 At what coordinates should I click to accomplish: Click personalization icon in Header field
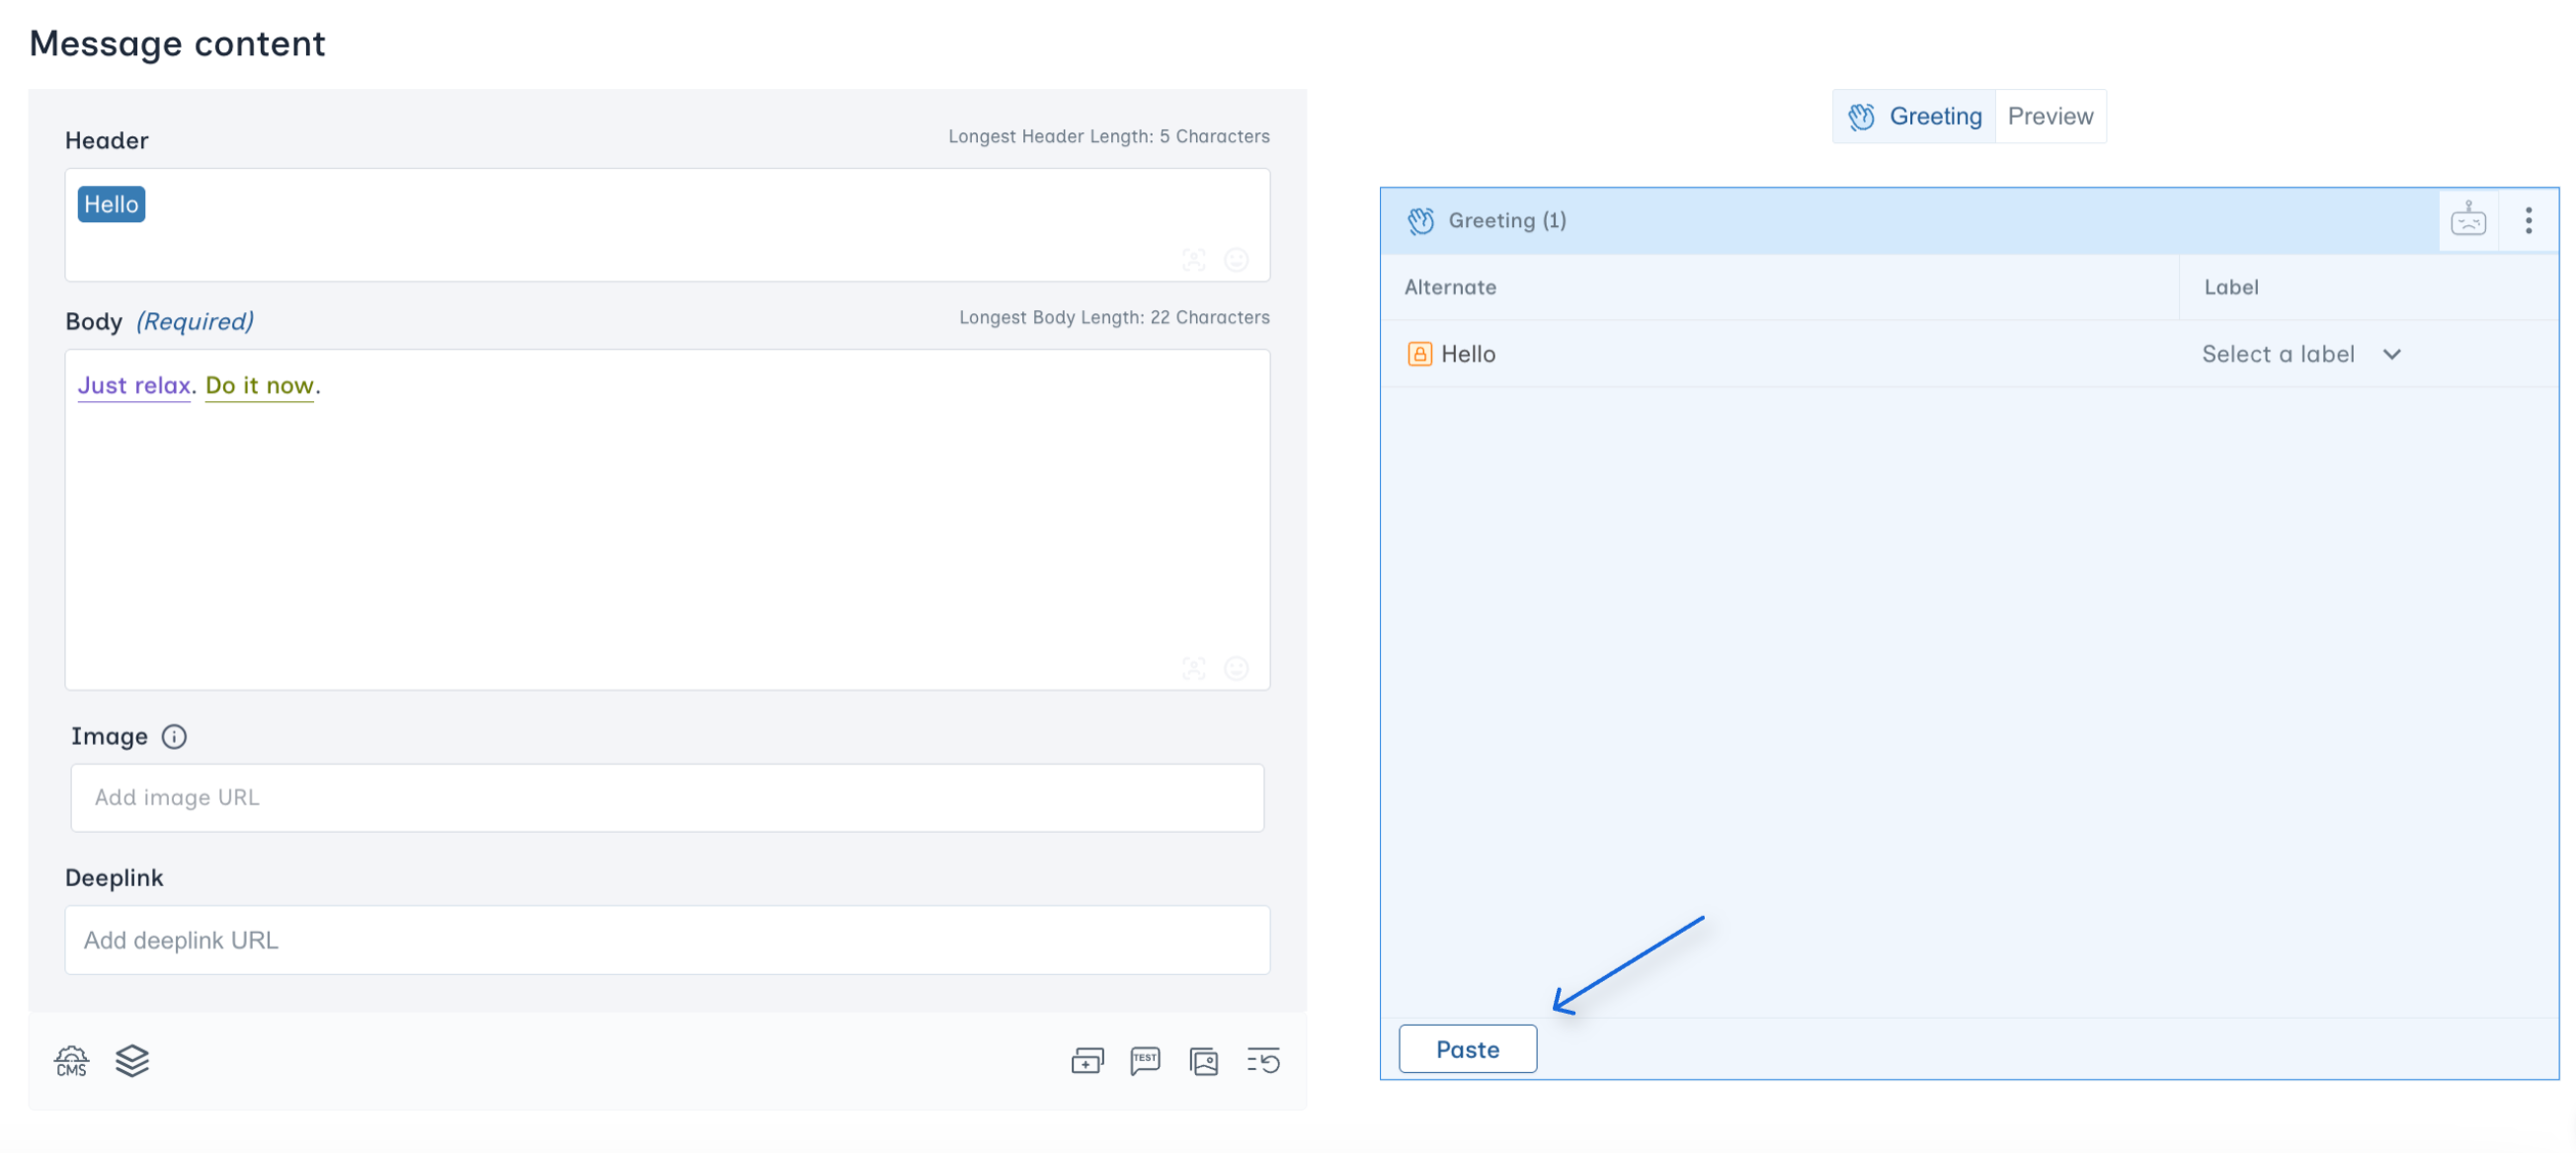coord(1194,260)
